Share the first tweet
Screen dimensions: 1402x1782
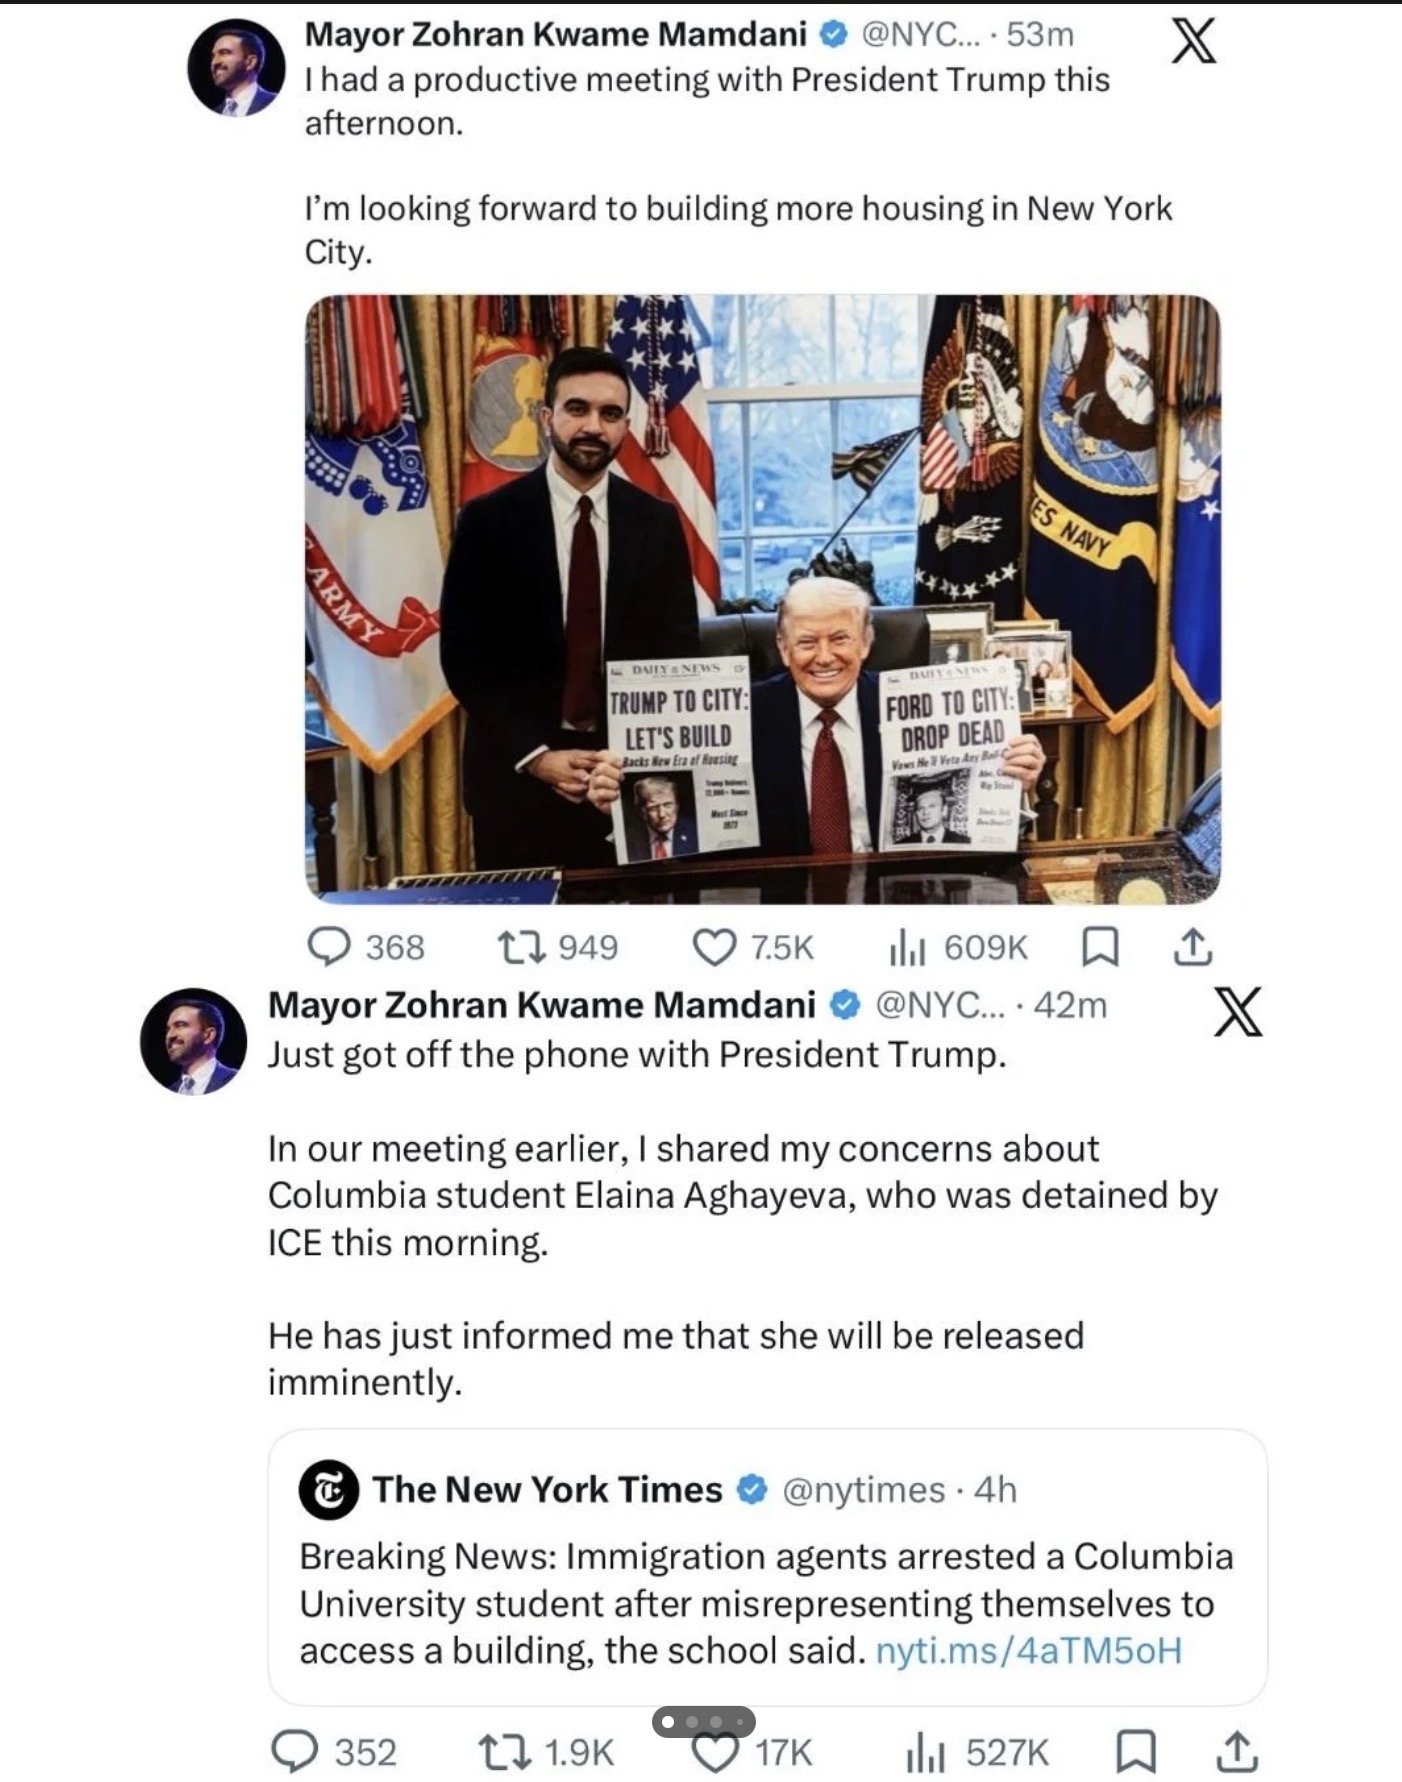coord(1191,946)
